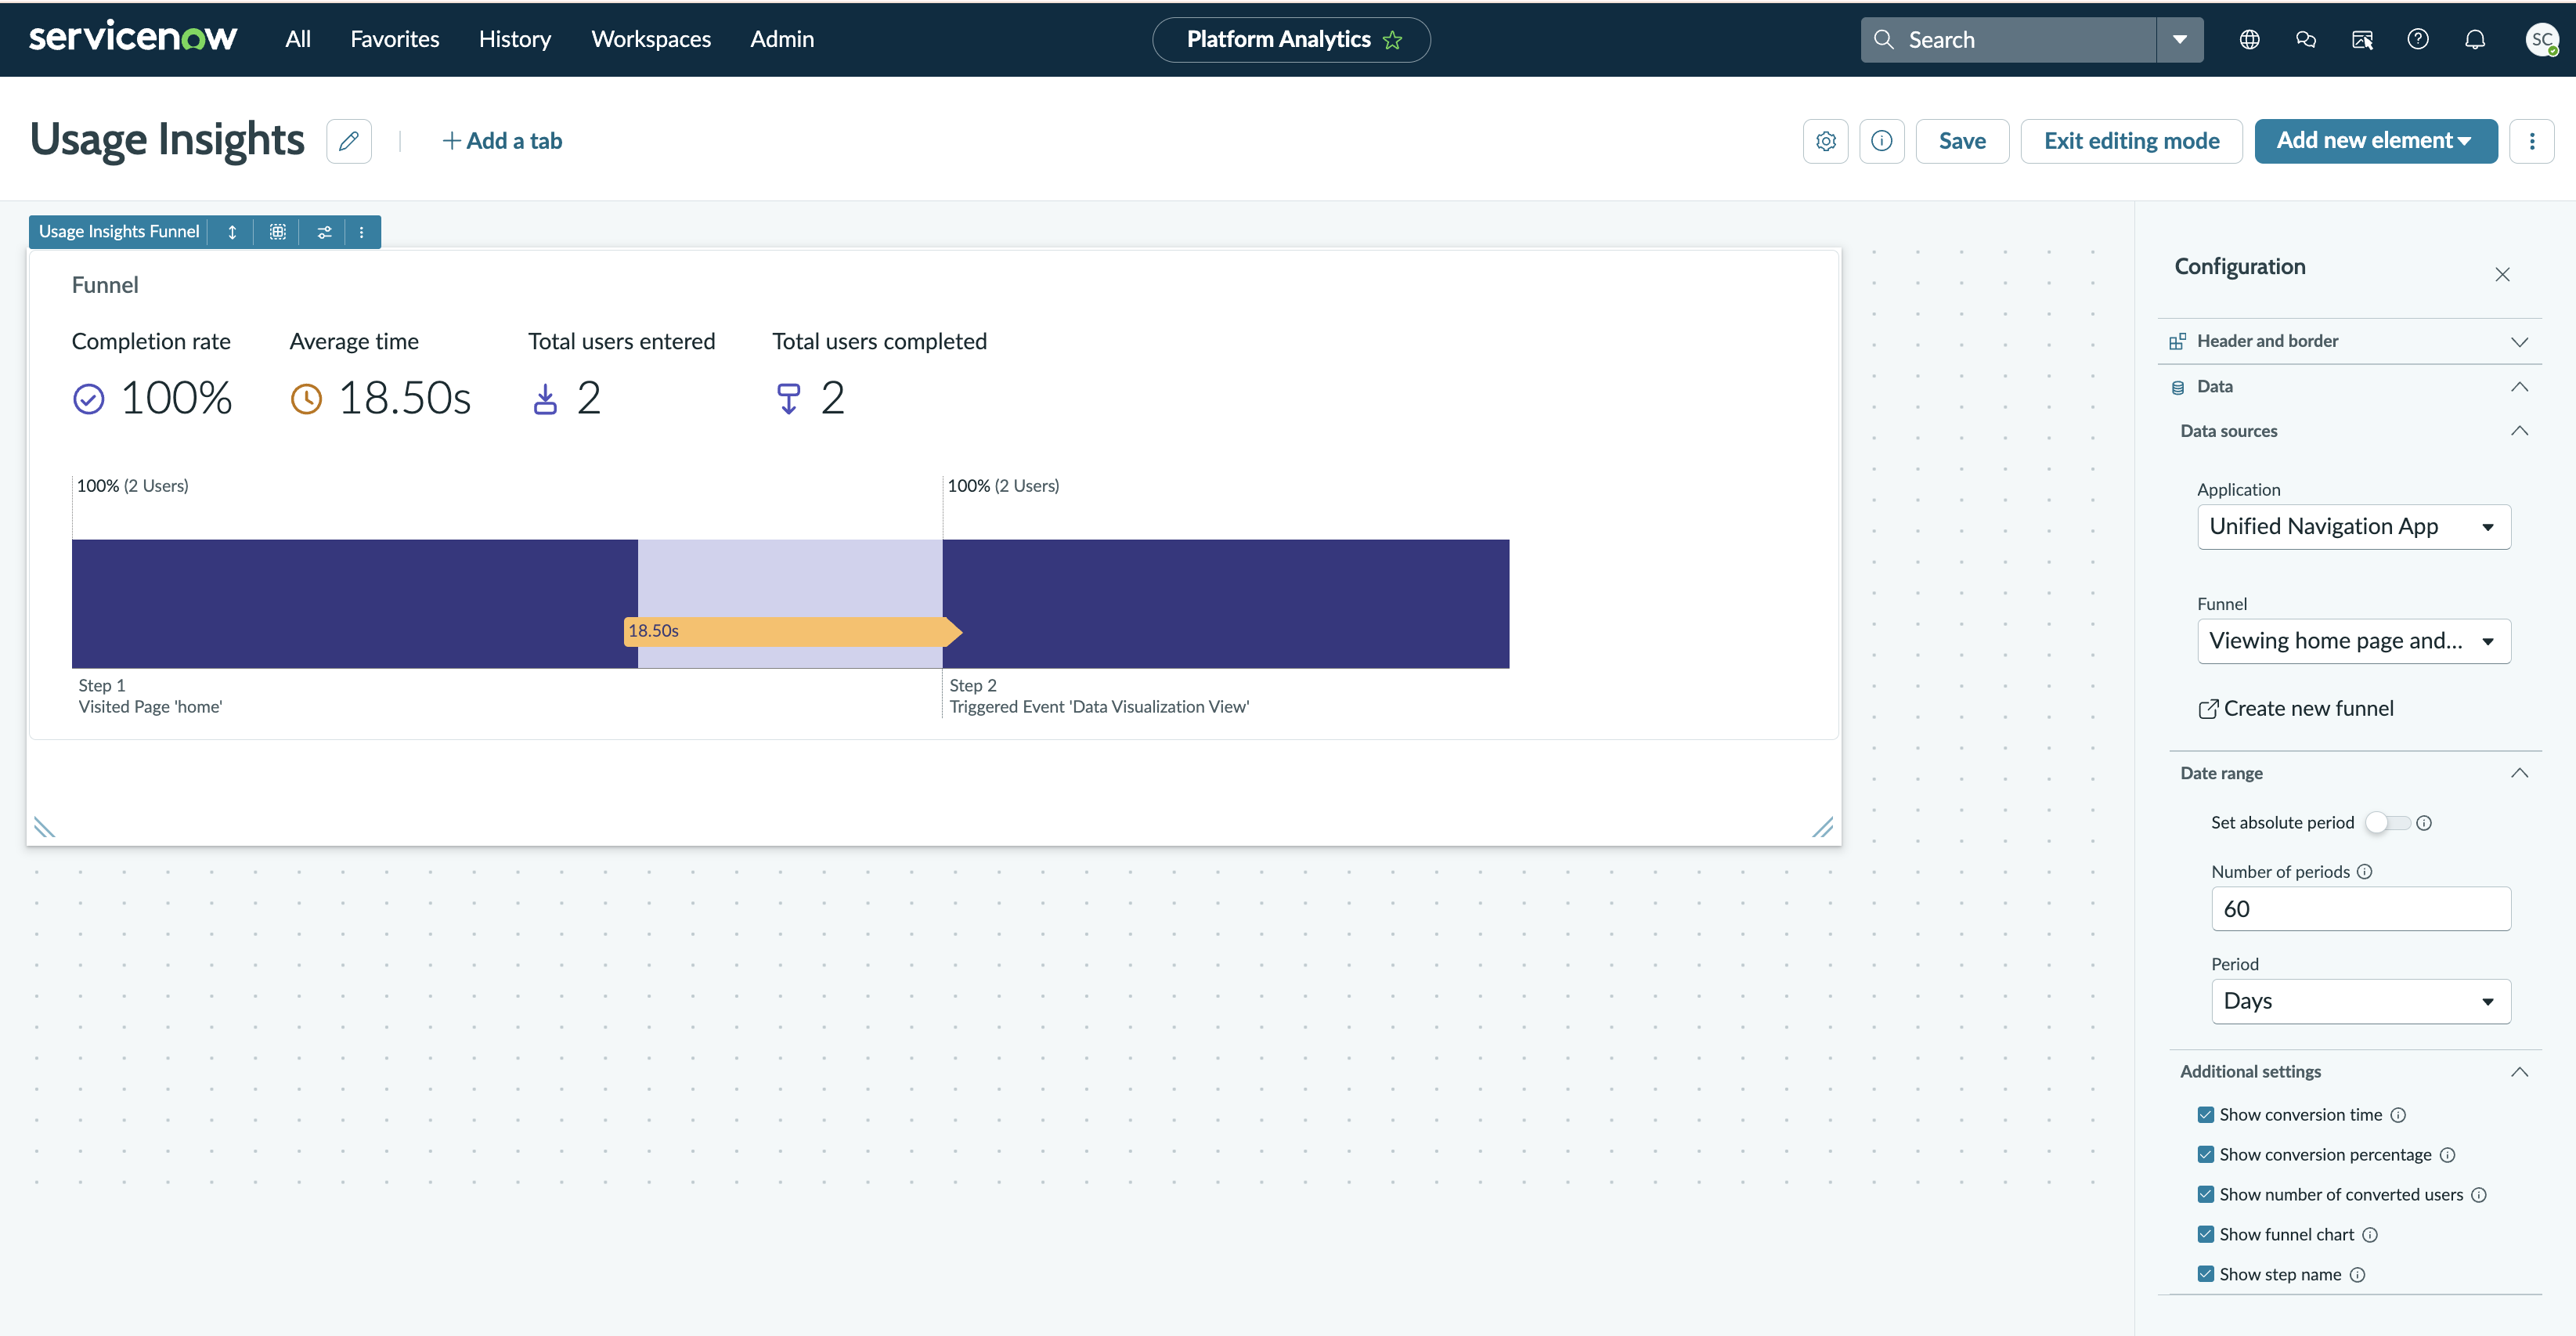Viewport: 2576px width, 1336px height.
Task: Collapse the Additional settings section
Action: (2355, 1072)
